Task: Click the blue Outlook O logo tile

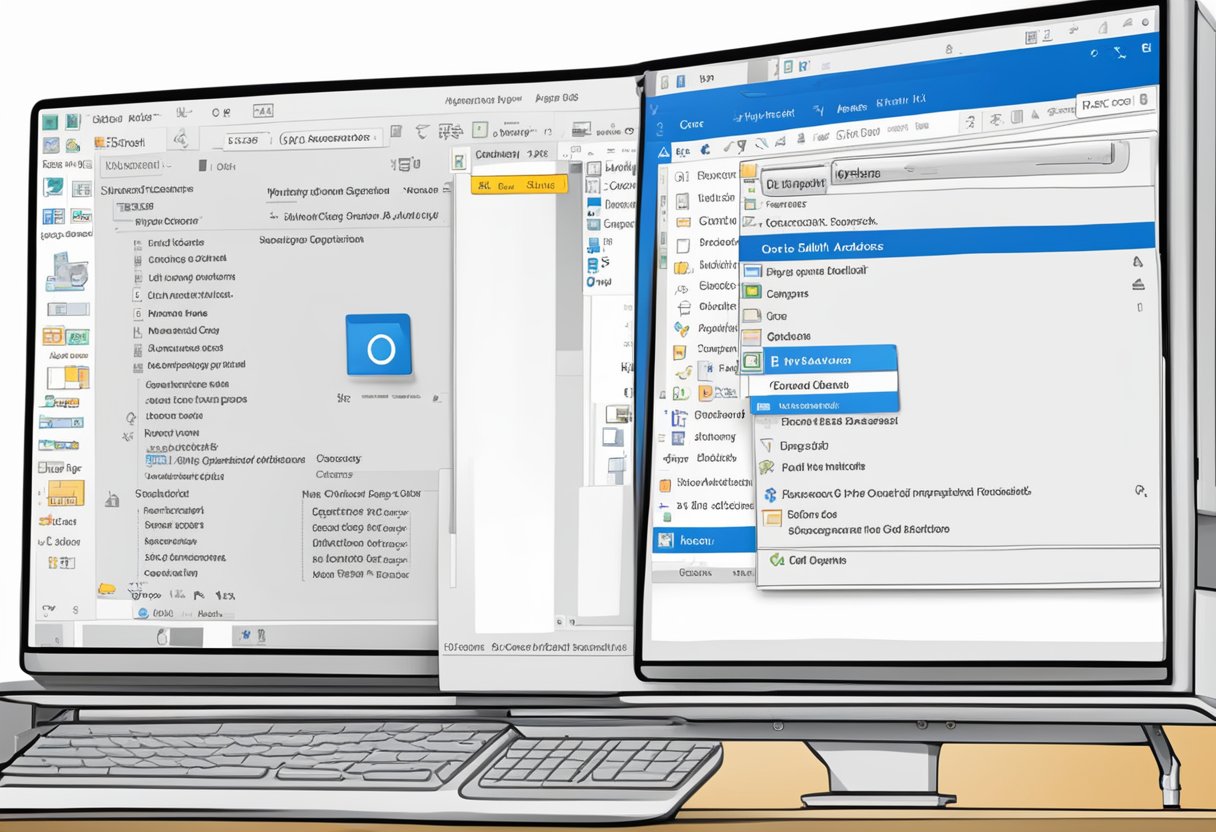Action: tap(379, 346)
